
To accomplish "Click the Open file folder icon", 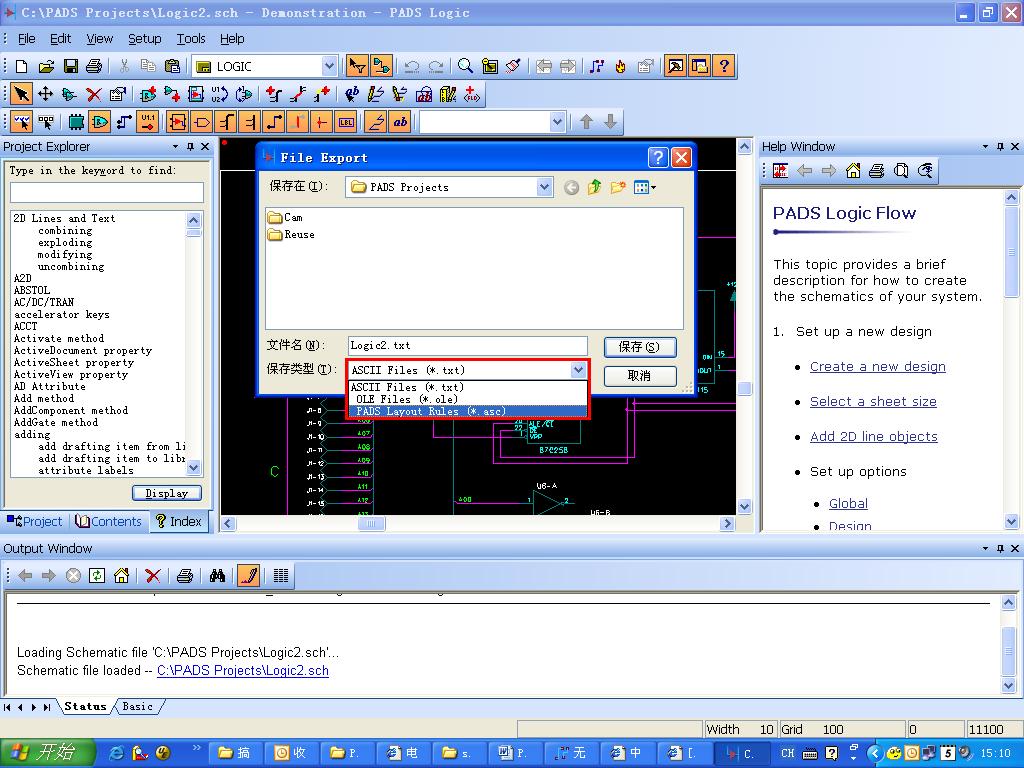I will click(x=46, y=66).
